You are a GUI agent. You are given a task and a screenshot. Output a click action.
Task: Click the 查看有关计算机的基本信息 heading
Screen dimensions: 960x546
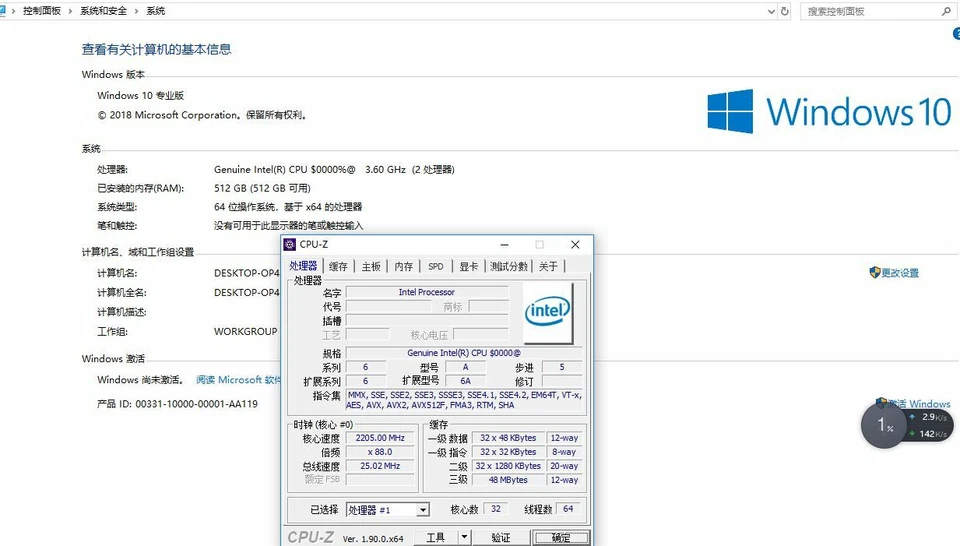(x=157, y=50)
